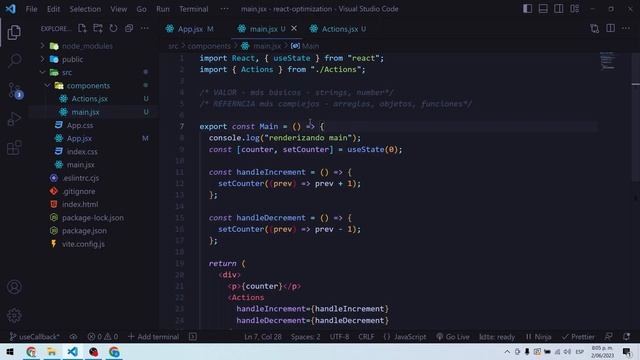Open package.json file
Image resolution: width=640 pixels, height=360 pixels.
84,231
